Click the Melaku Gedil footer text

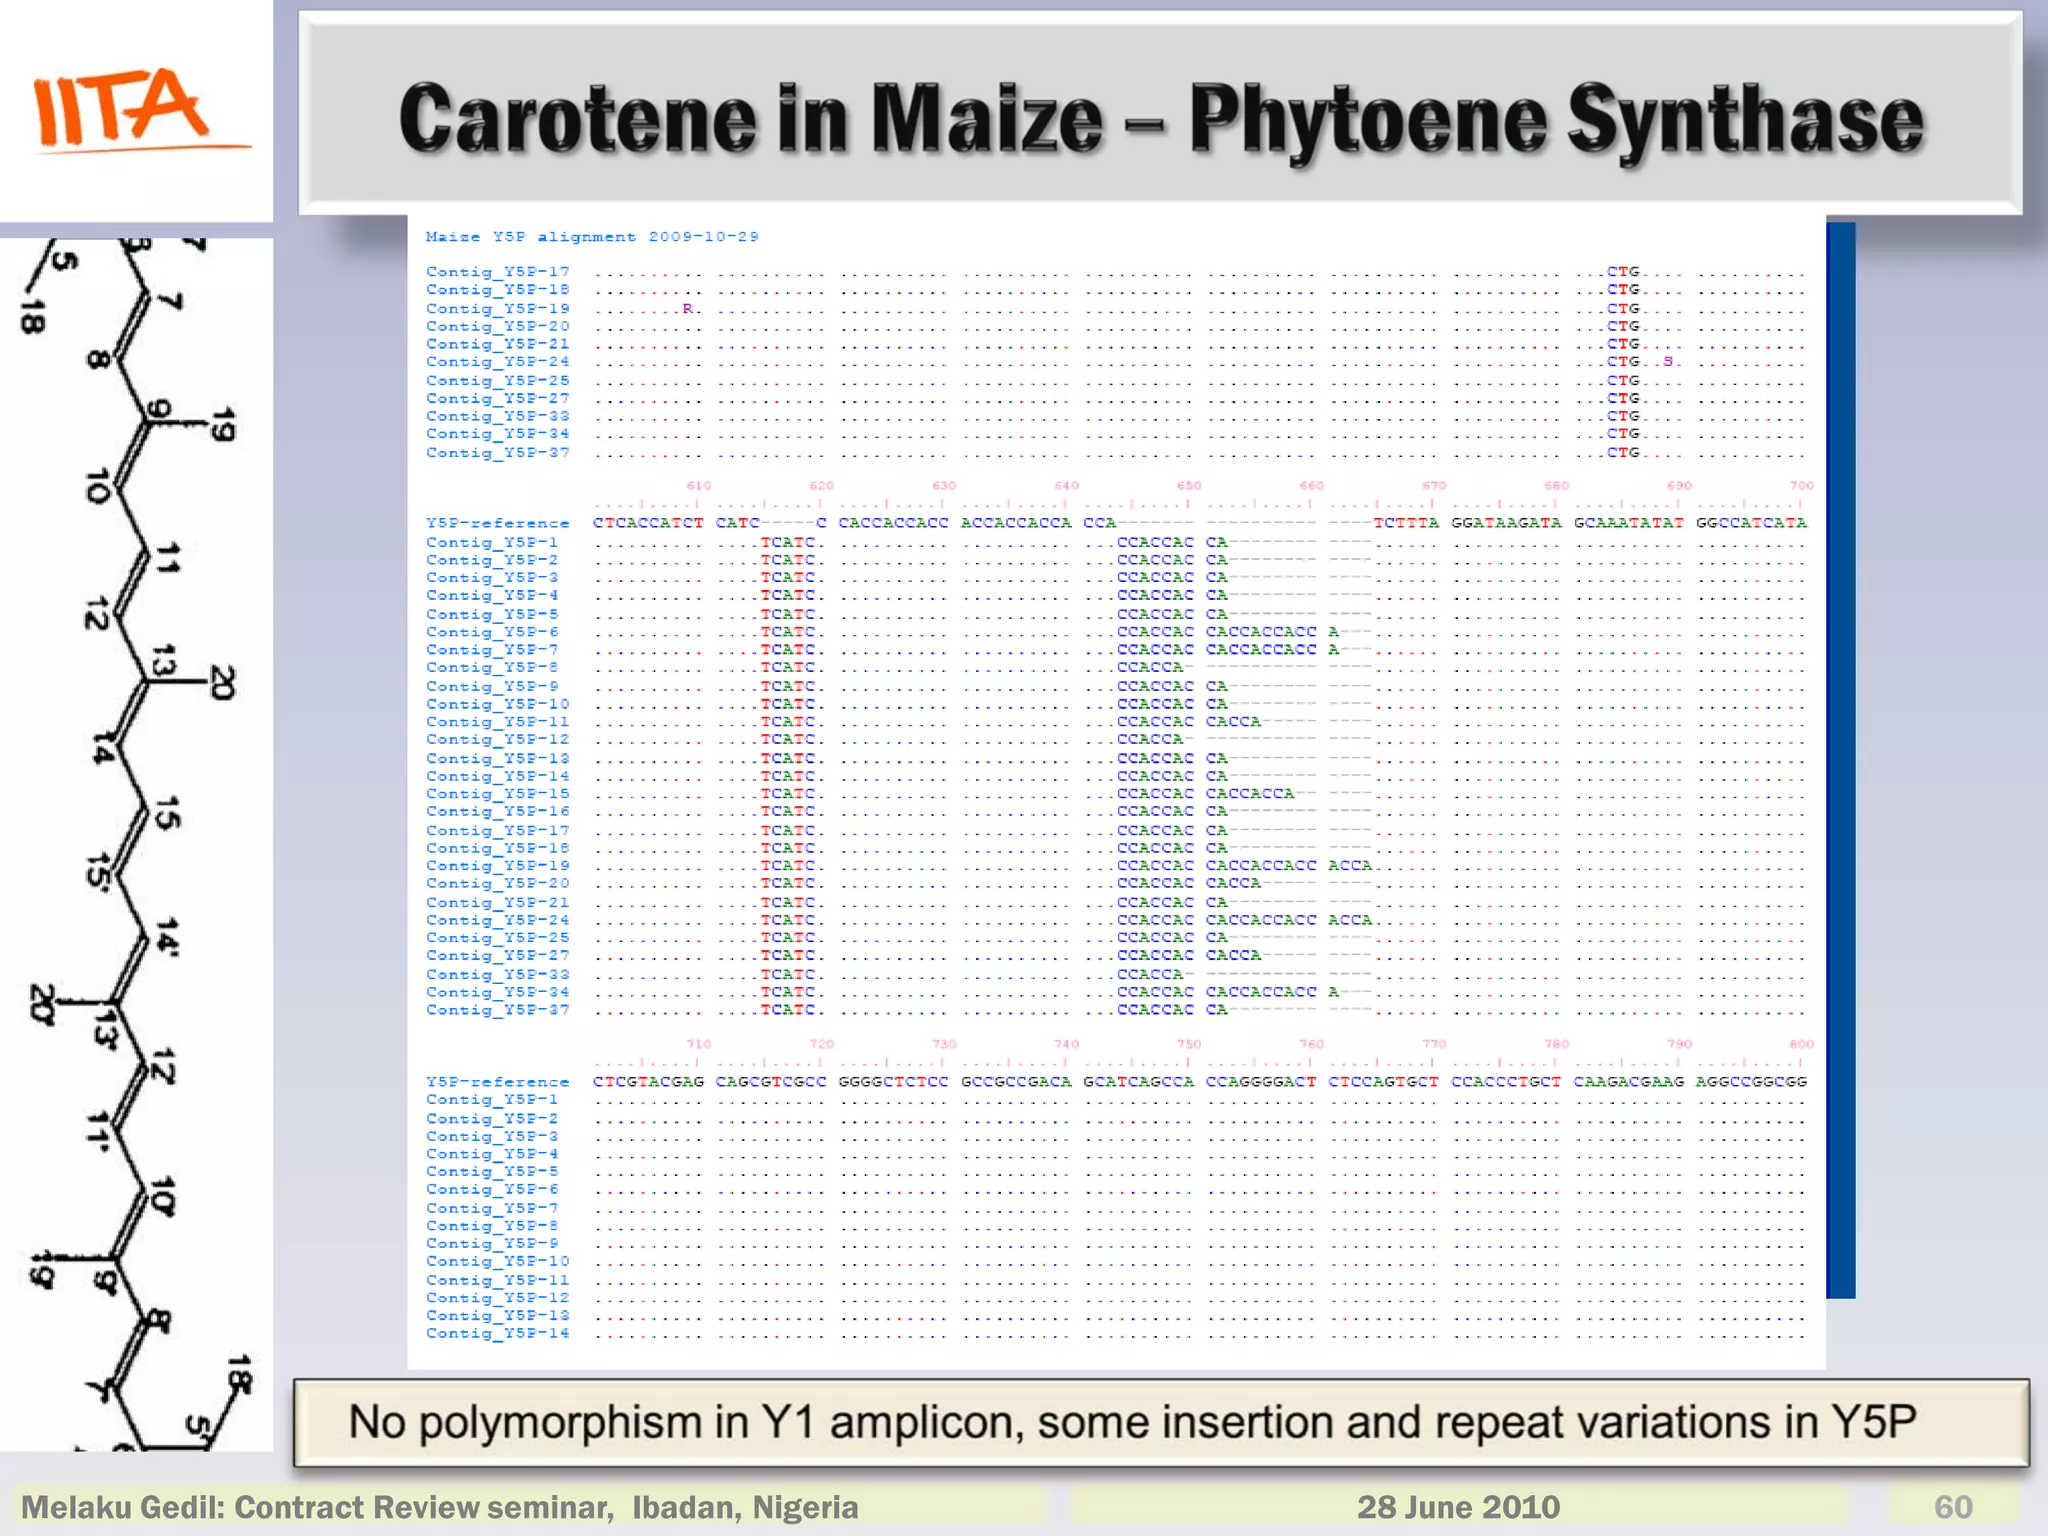pos(440,1507)
